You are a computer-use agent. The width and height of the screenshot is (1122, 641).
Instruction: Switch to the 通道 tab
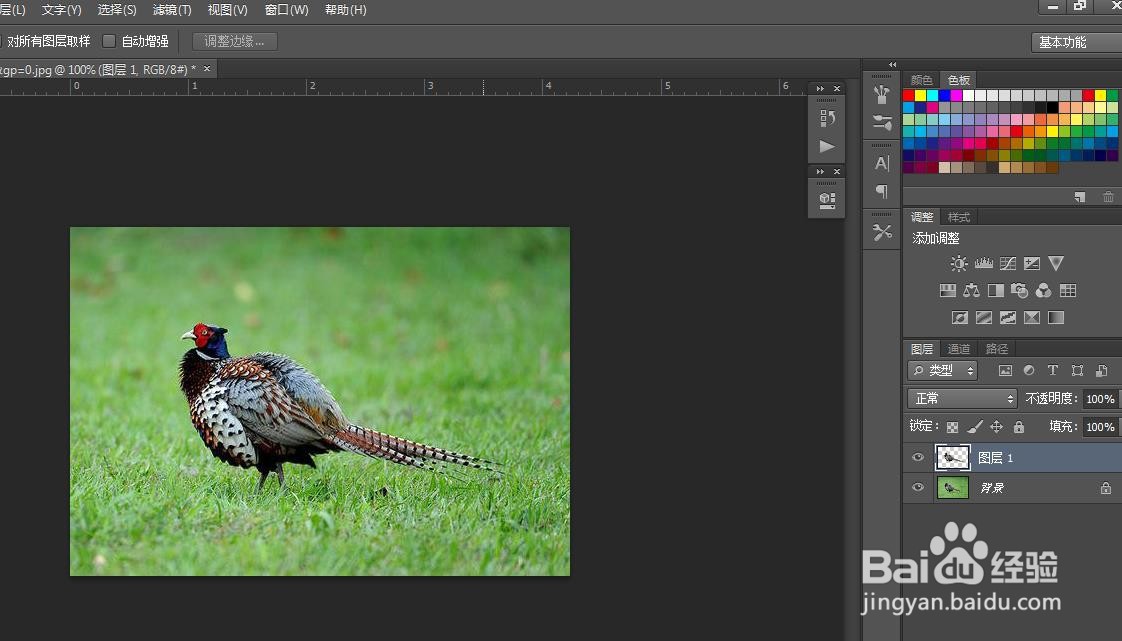pos(959,349)
